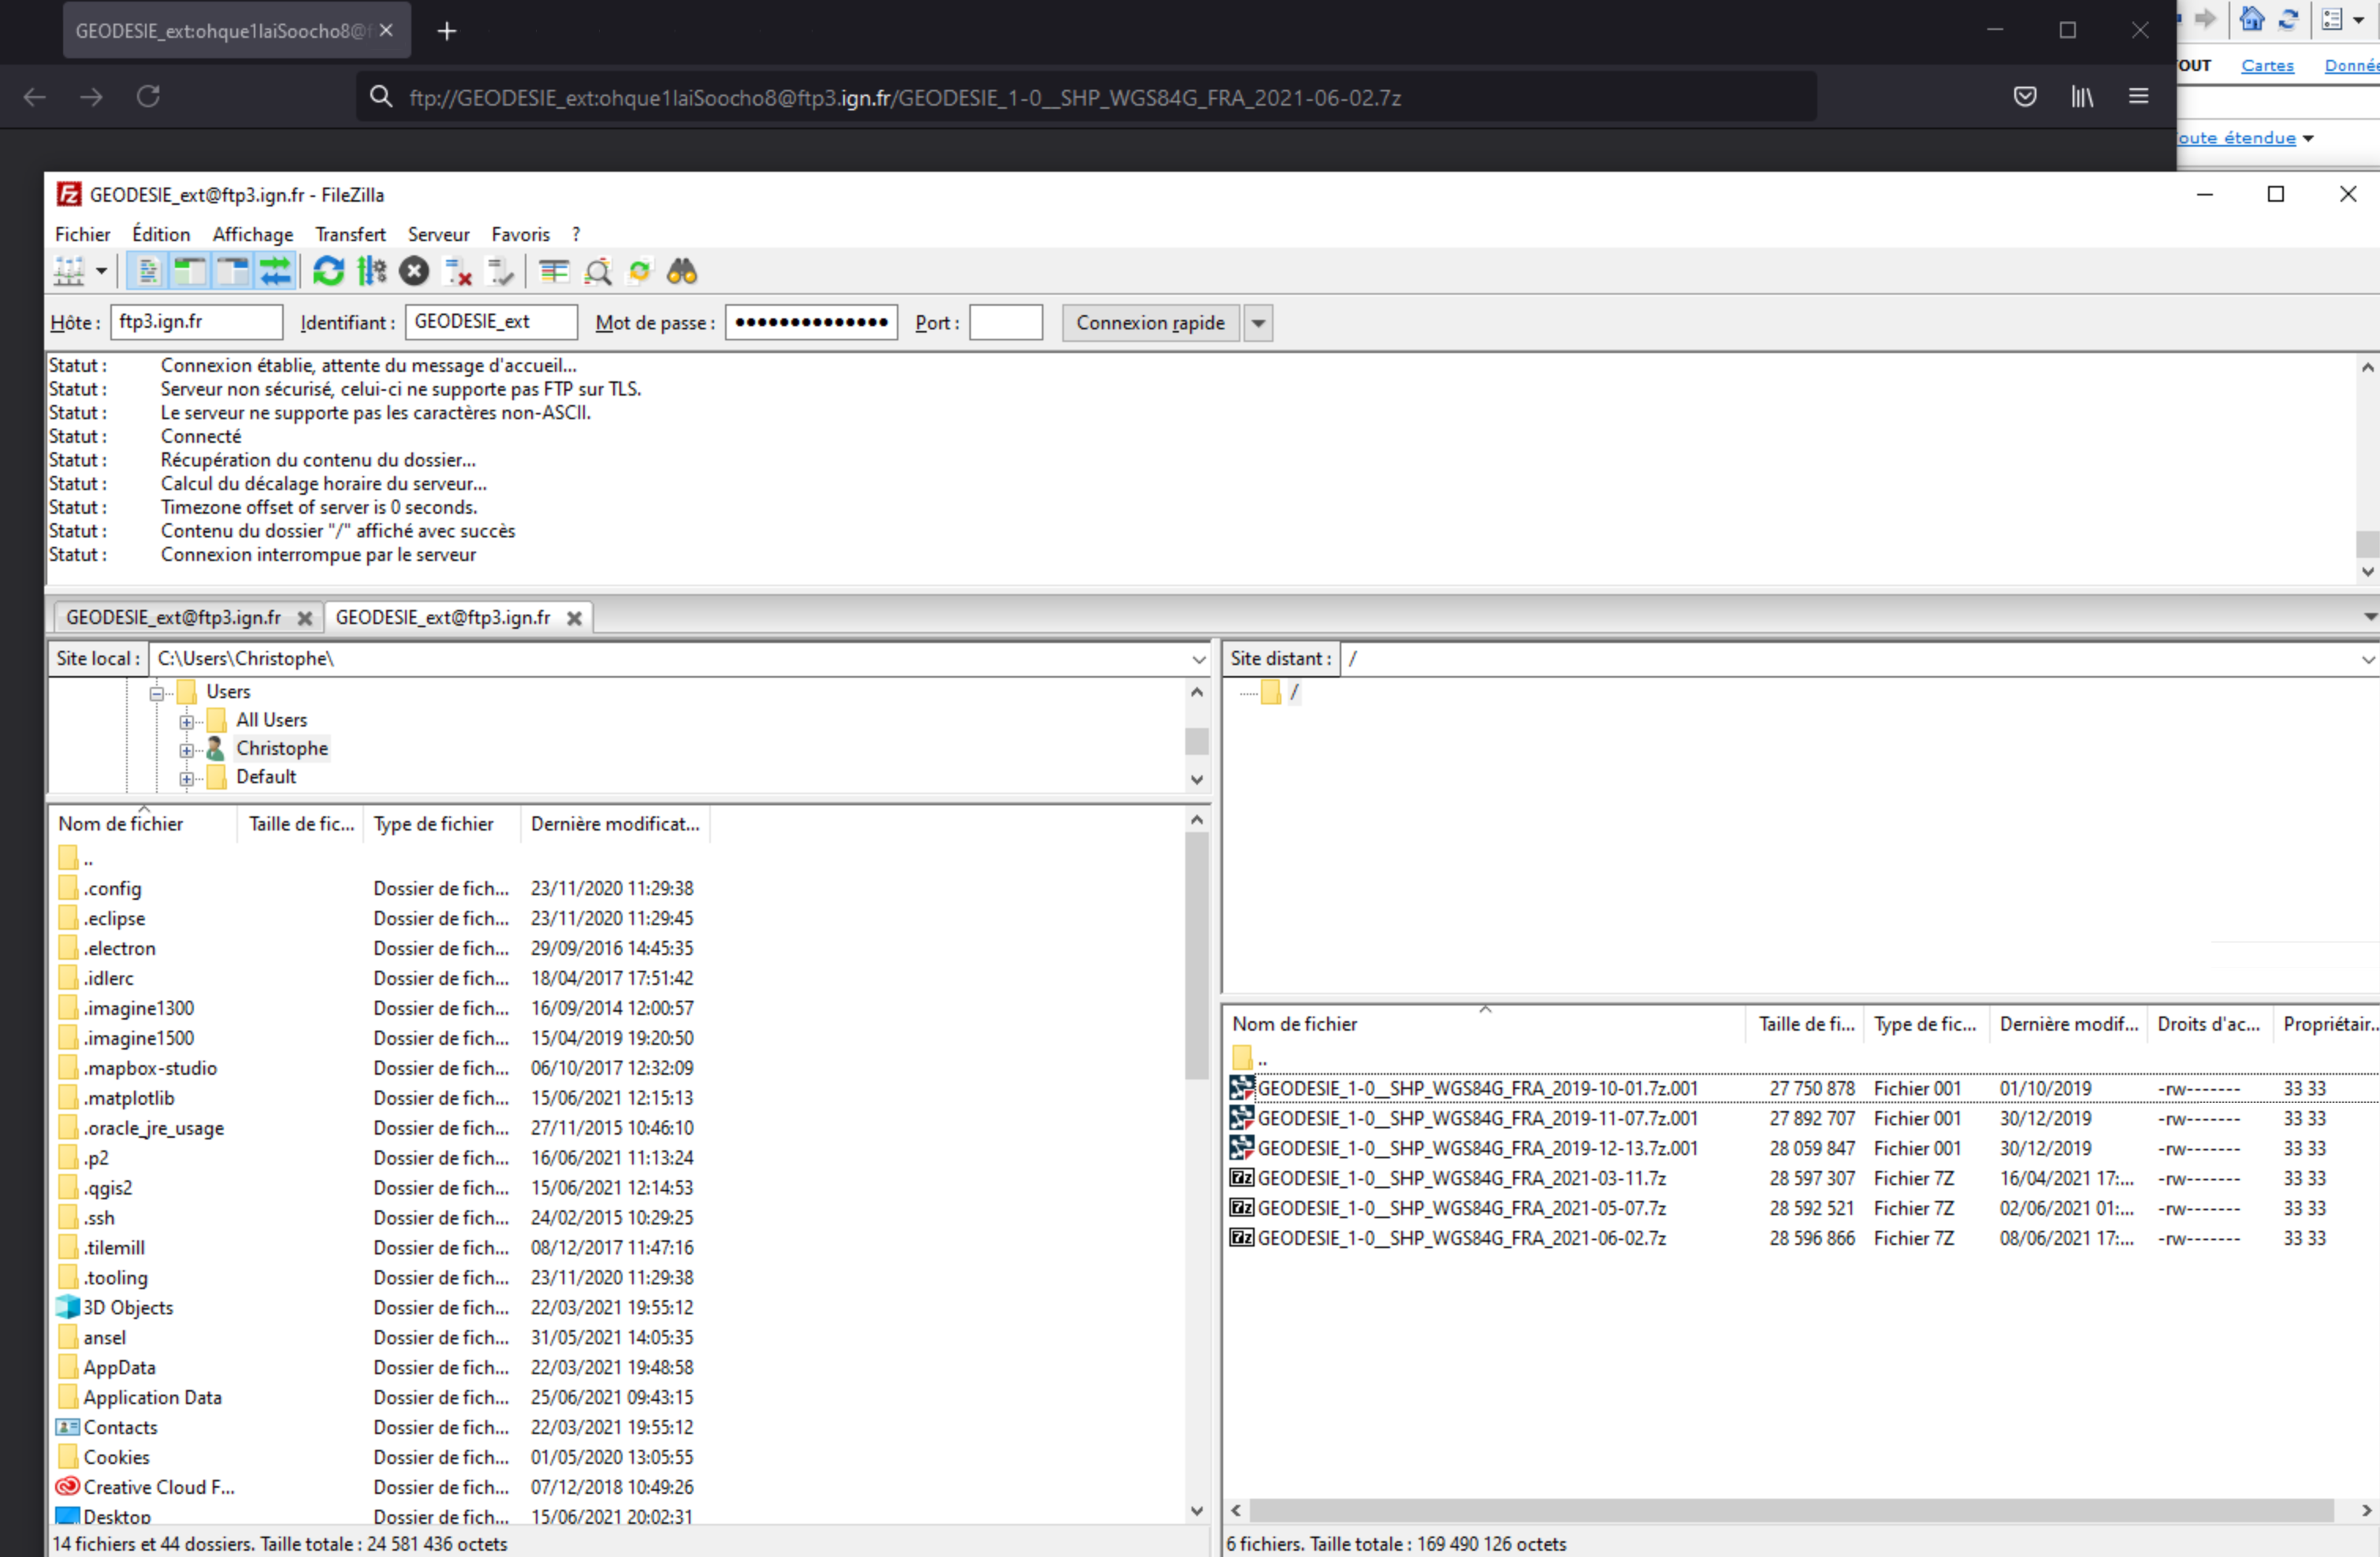Click the Connexion rapide button
Image resolution: width=2380 pixels, height=1557 pixels.
click(1150, 323)
